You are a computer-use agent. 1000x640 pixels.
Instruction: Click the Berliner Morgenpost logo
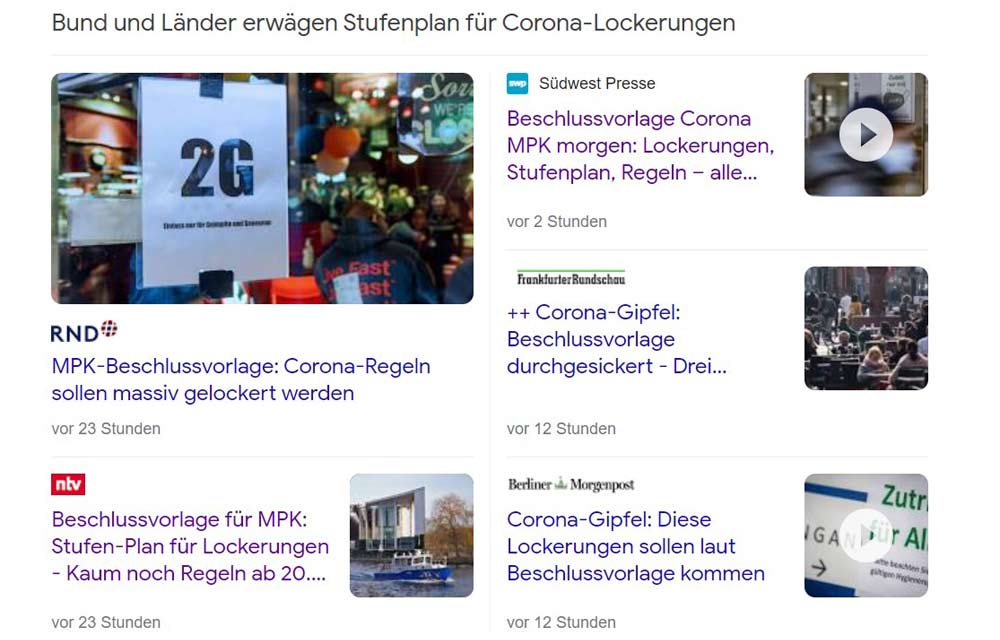pos(571,484)
